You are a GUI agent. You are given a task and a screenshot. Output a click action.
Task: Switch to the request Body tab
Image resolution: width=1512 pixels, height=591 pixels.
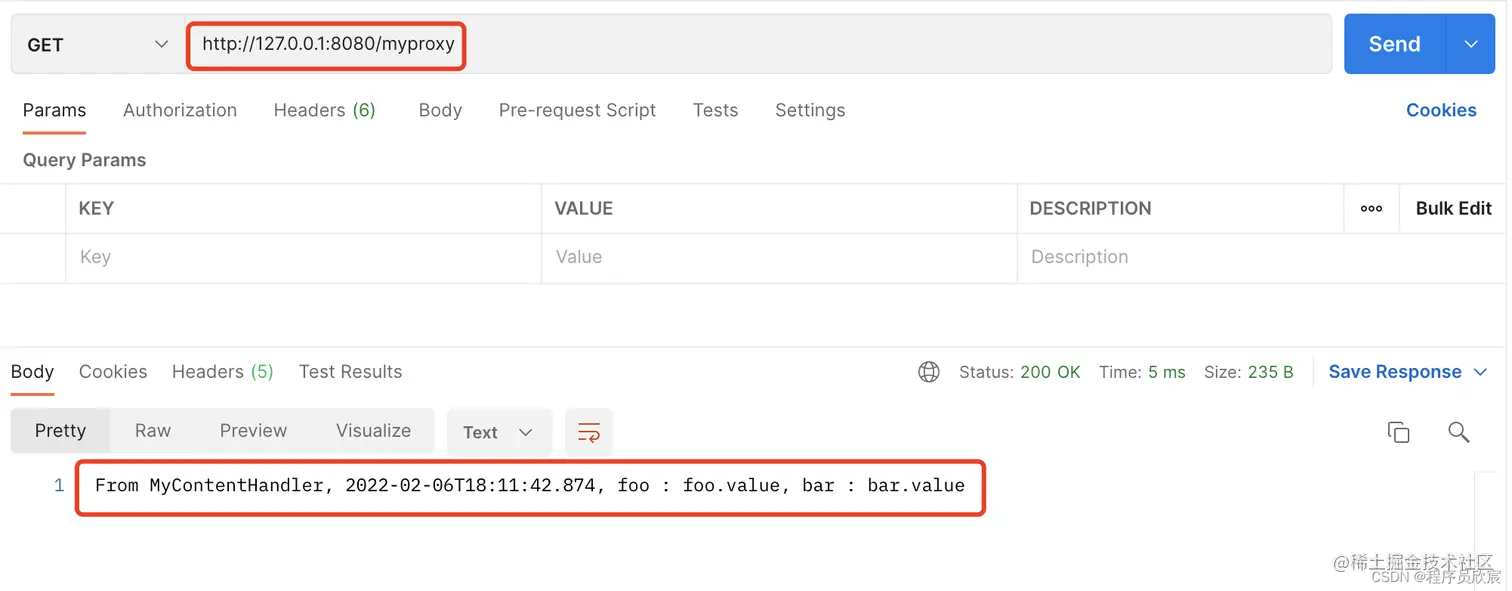click(x=440, y=110)
